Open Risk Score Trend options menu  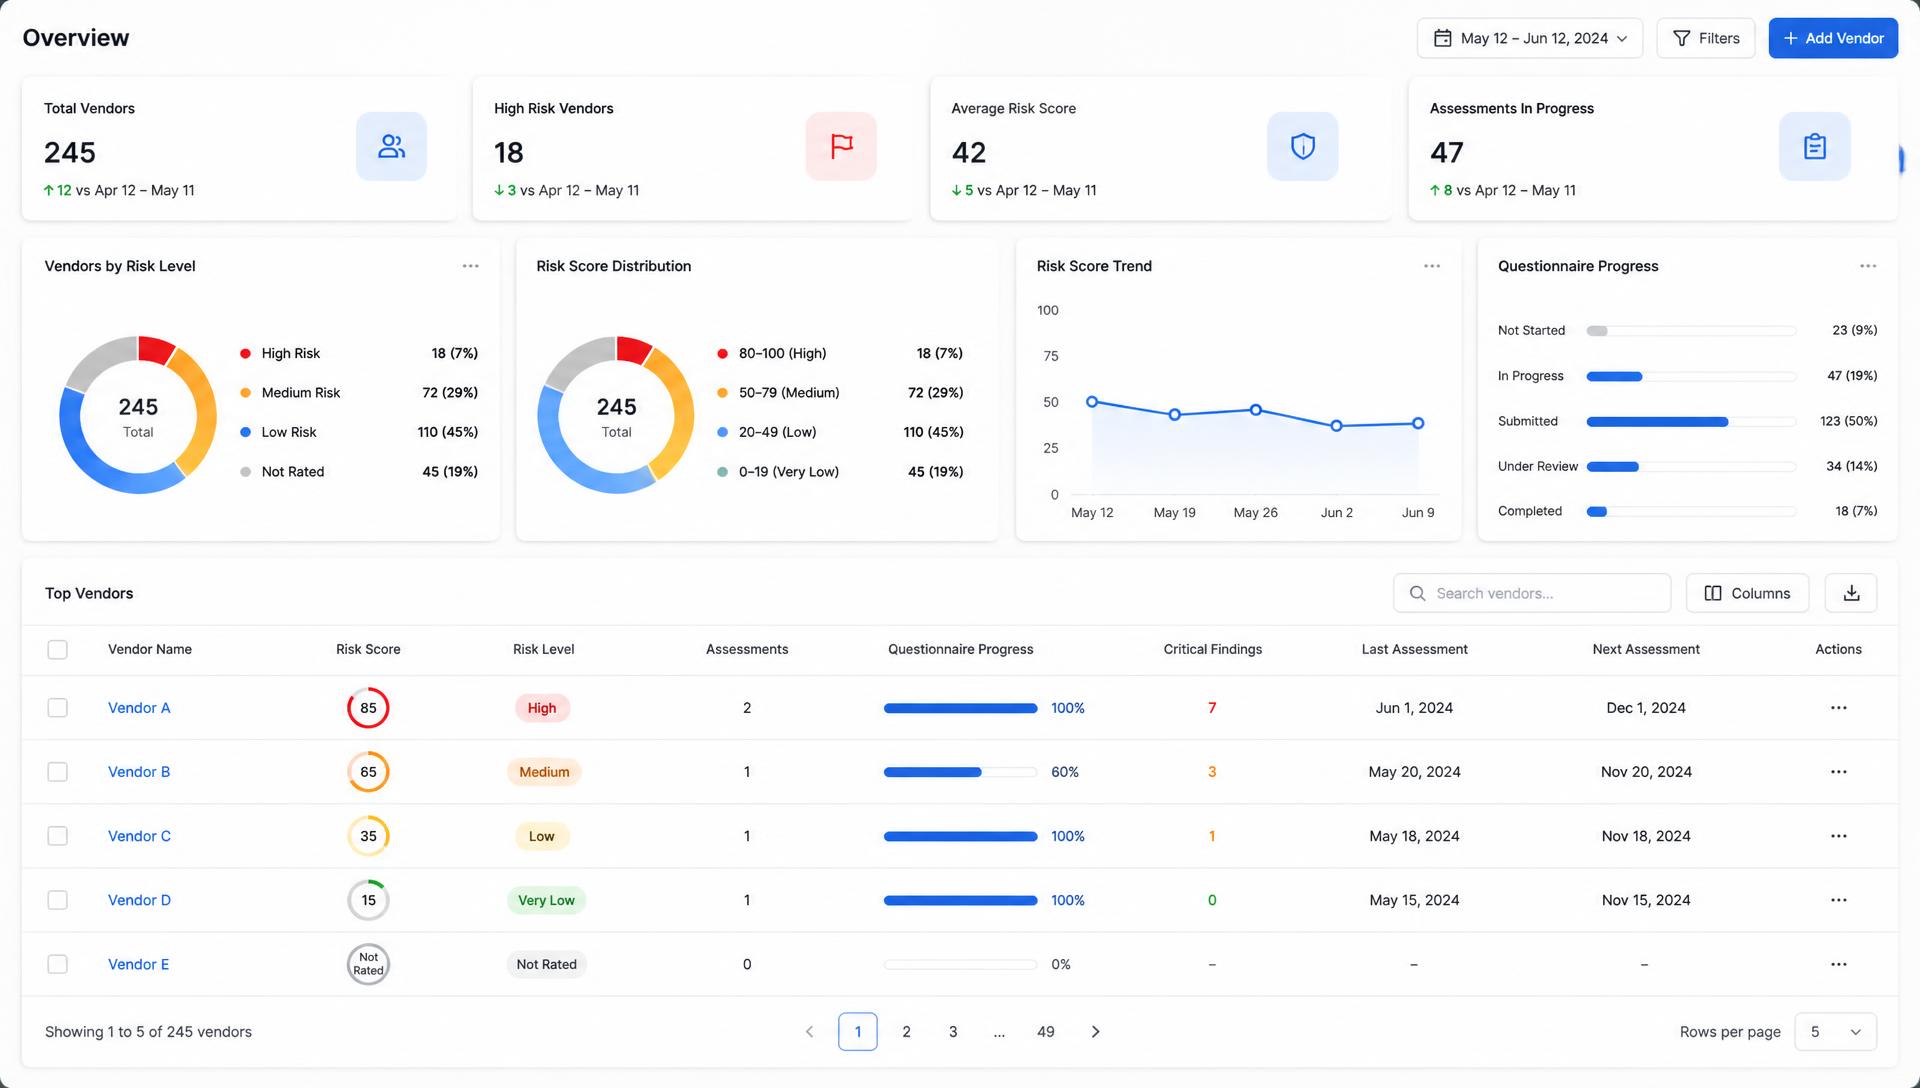point(1432,266)
